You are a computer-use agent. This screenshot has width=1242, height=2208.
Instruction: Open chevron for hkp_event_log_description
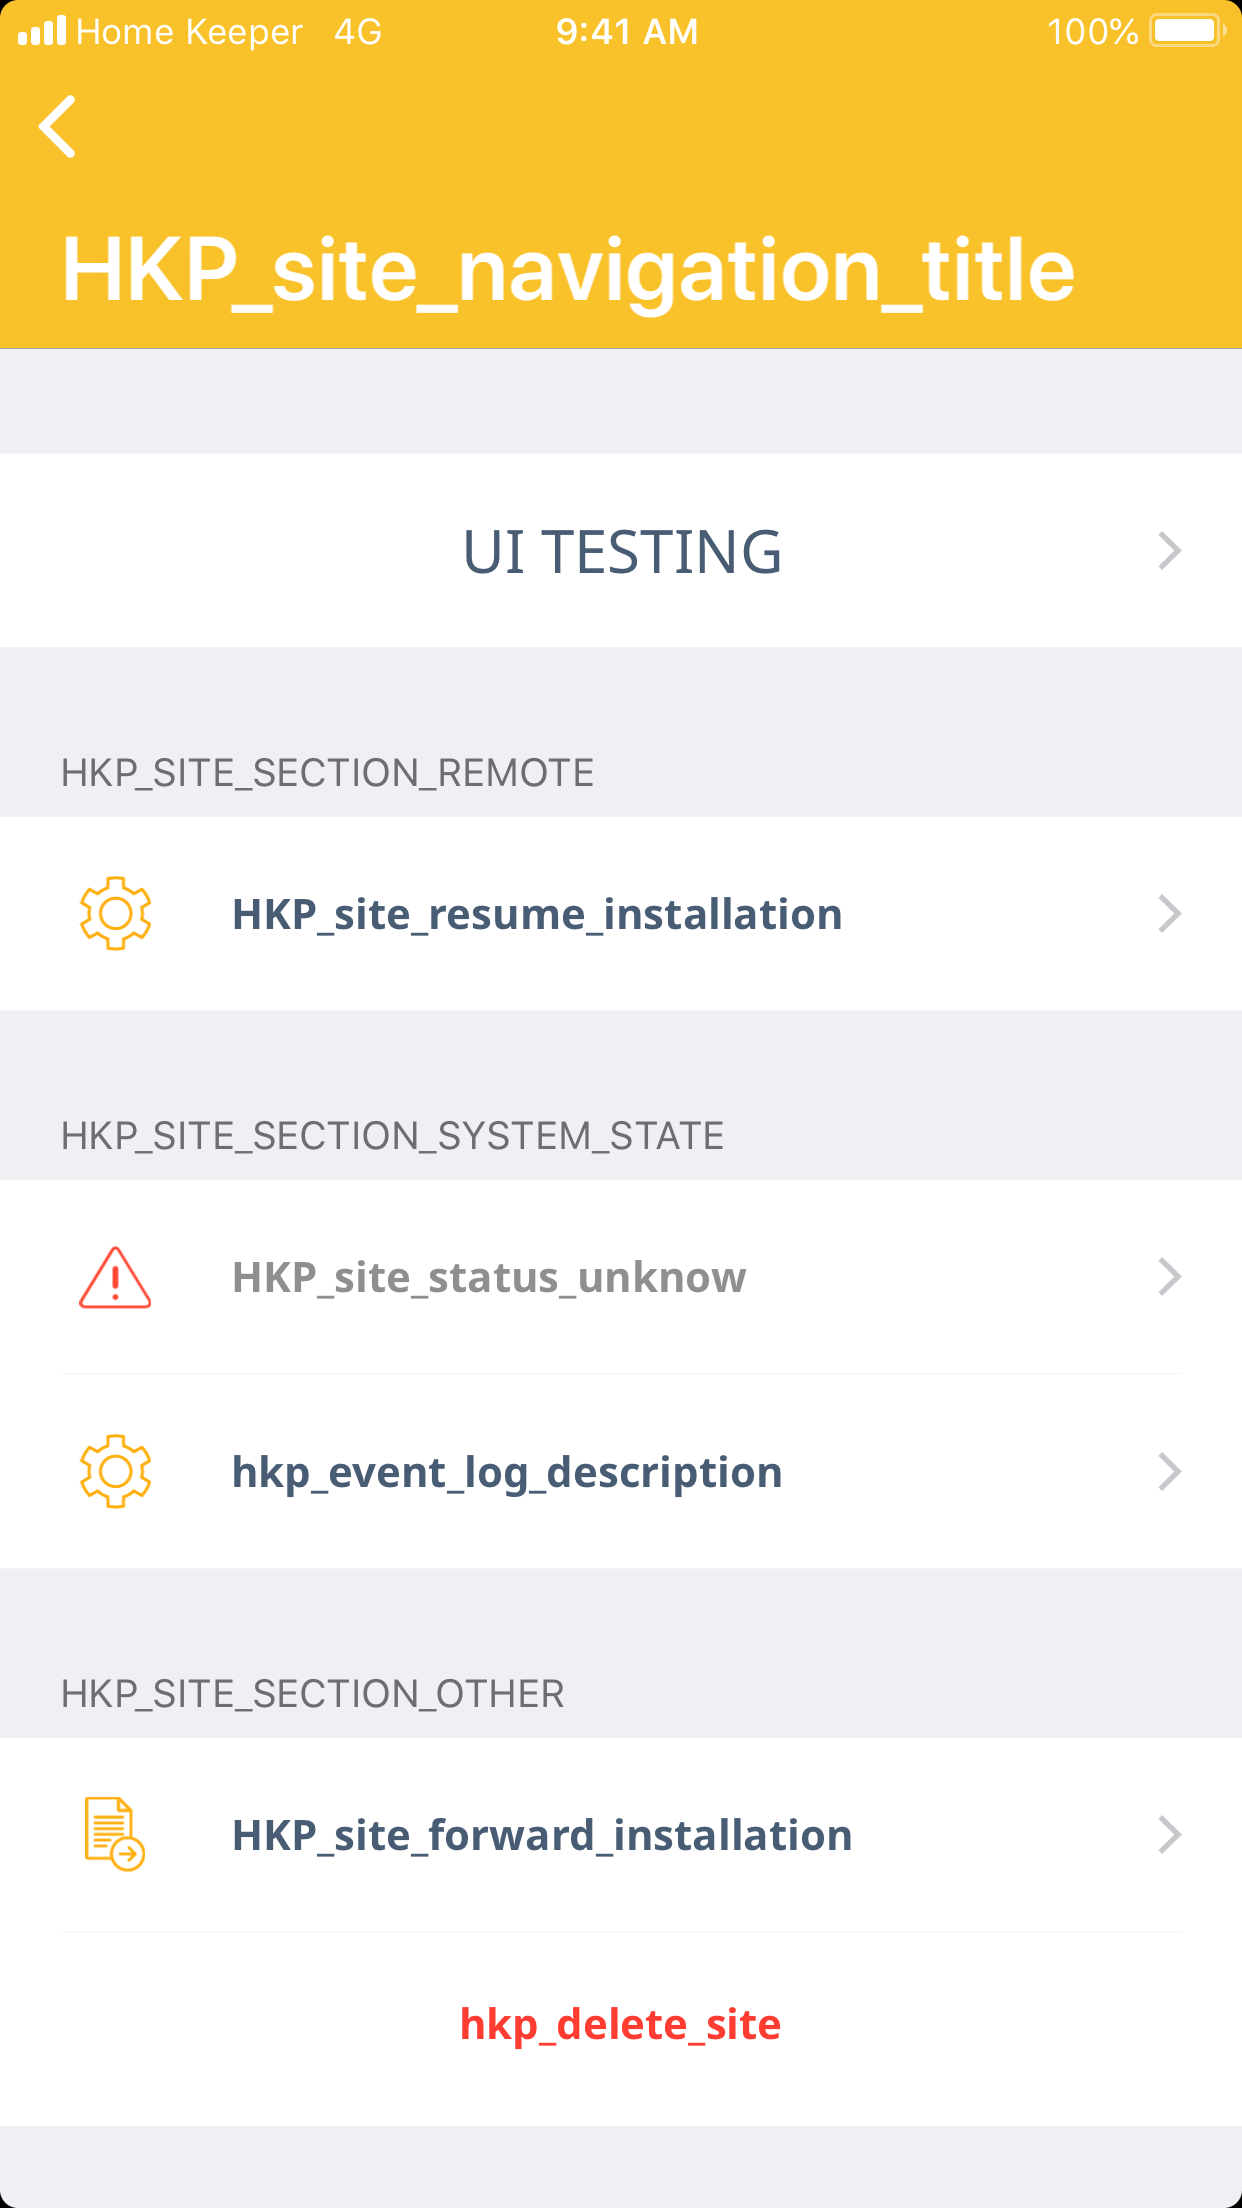tap(1169, 1472)
